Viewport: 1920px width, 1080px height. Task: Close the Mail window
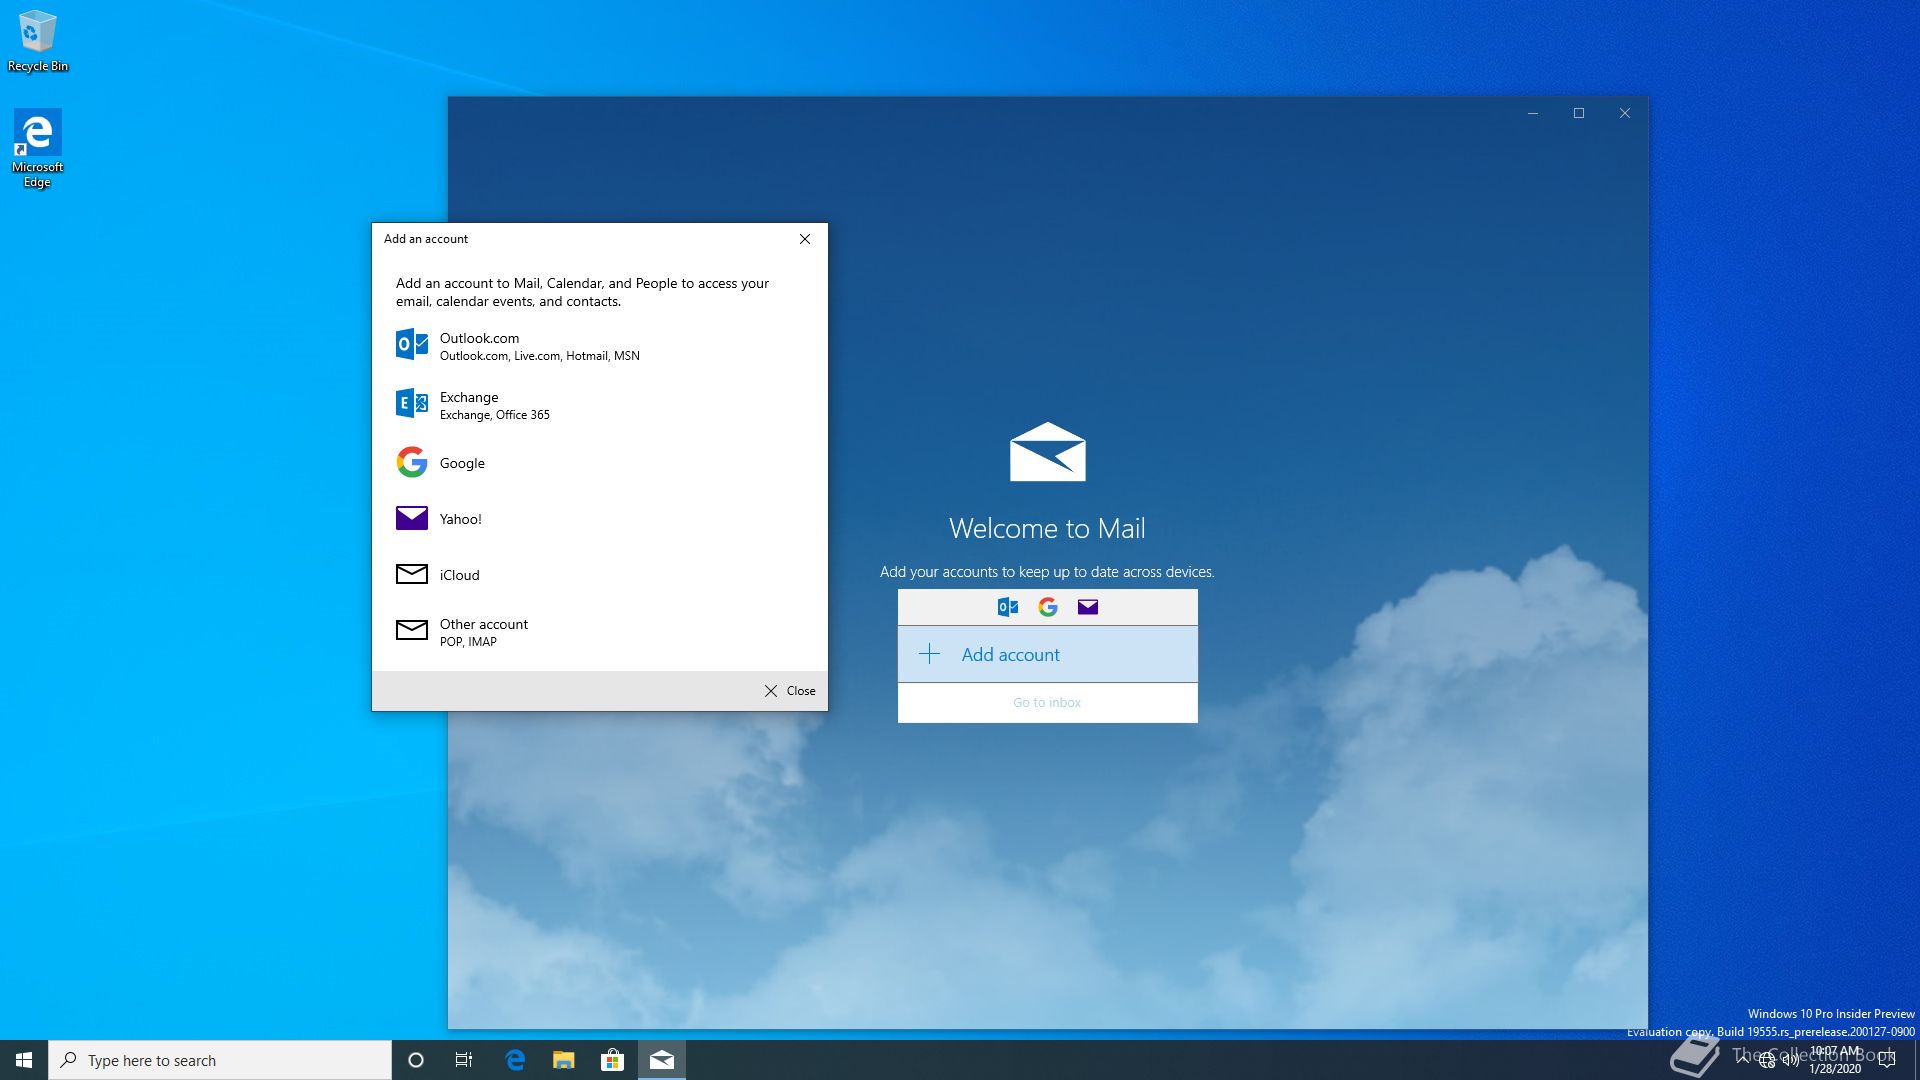tap(1625, 113)
